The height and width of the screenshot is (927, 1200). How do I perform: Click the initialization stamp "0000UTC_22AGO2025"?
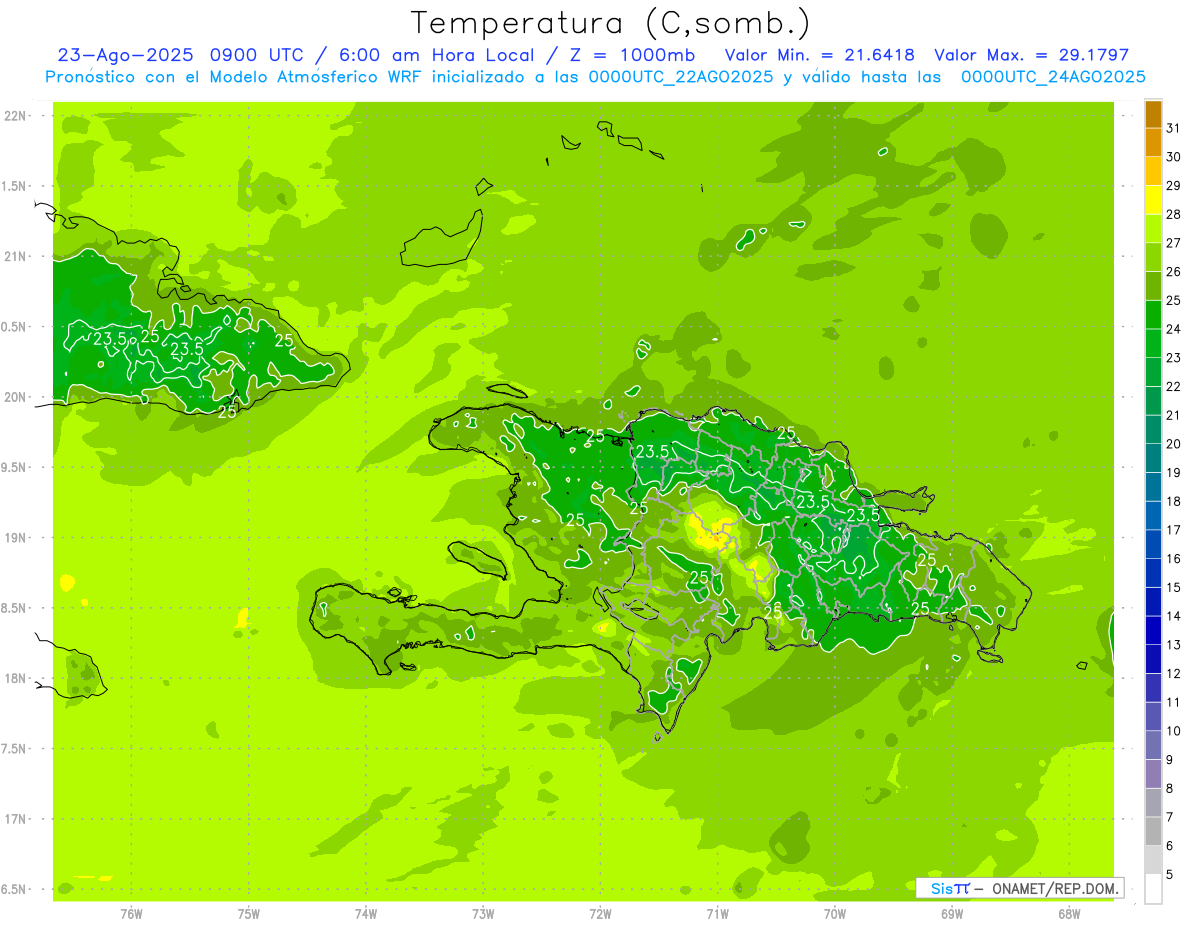point(681,76)
